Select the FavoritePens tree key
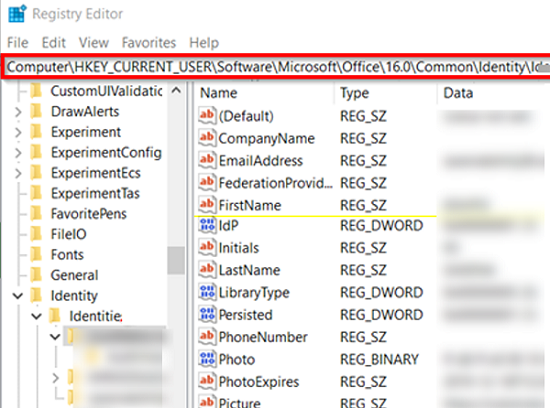Screen dimensions: 550x408 [x=88, y=214]
